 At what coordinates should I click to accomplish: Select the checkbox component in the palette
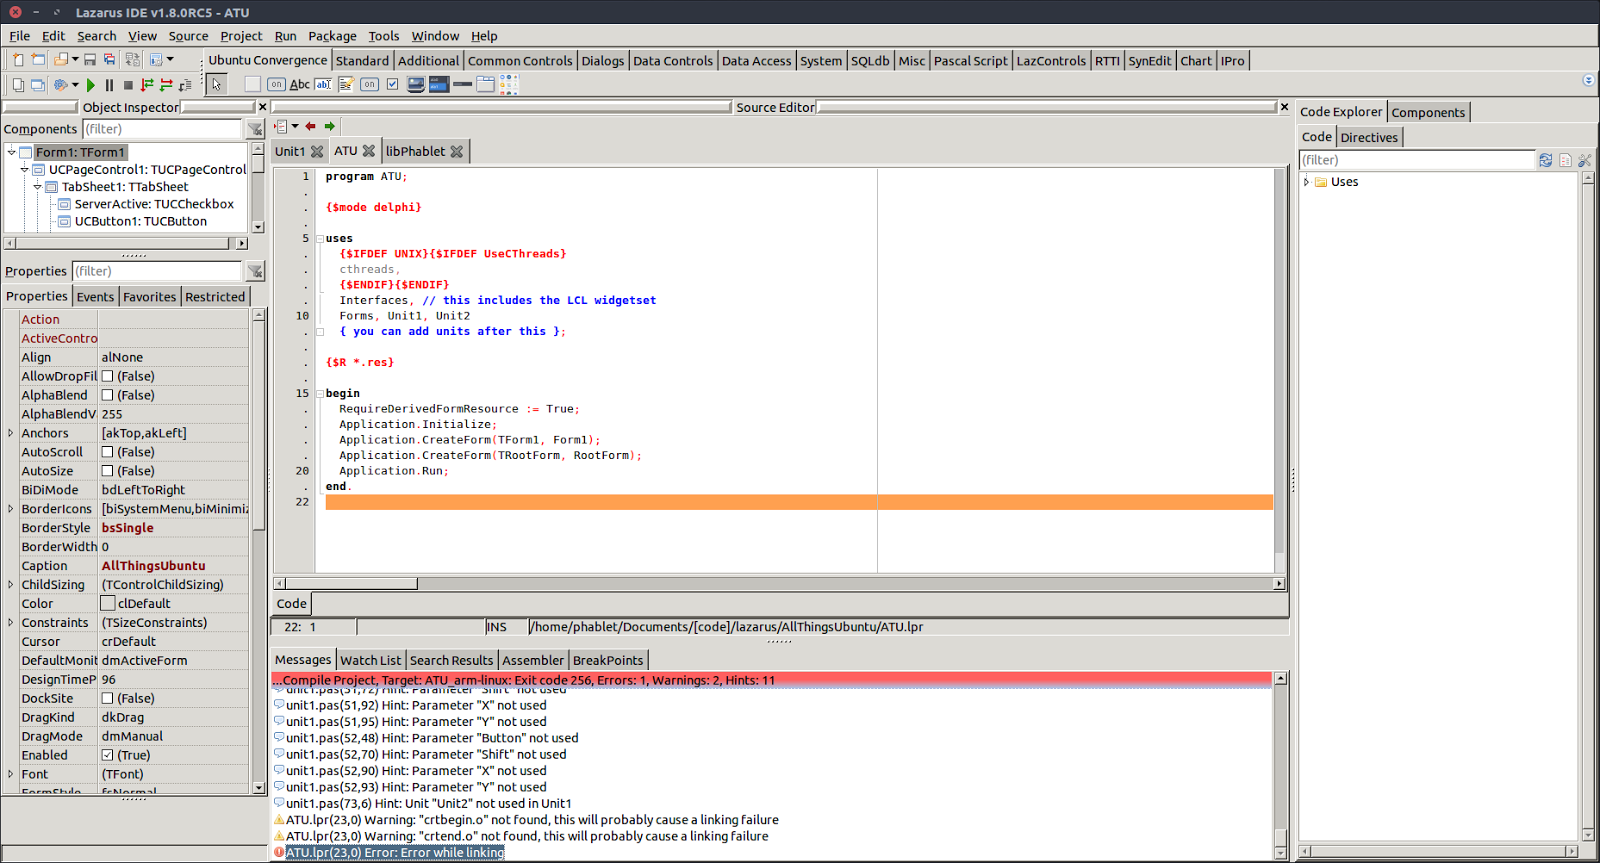pyautogui.click(x=393, y=85)
